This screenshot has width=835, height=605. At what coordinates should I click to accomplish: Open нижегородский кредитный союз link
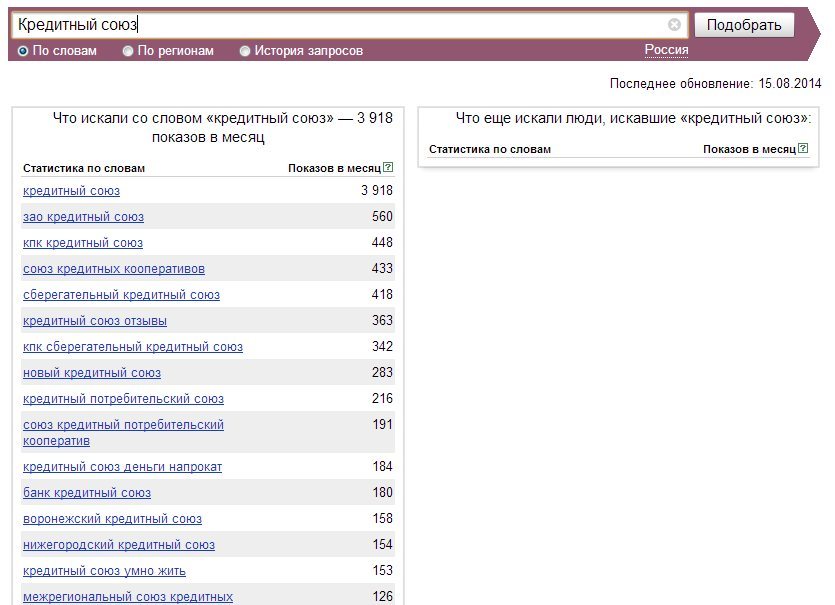click(119, 545)
